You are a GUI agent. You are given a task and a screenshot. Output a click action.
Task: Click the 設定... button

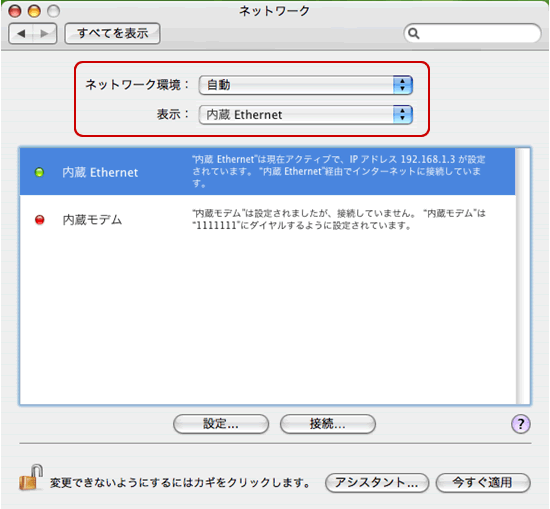tap(221, 424)
